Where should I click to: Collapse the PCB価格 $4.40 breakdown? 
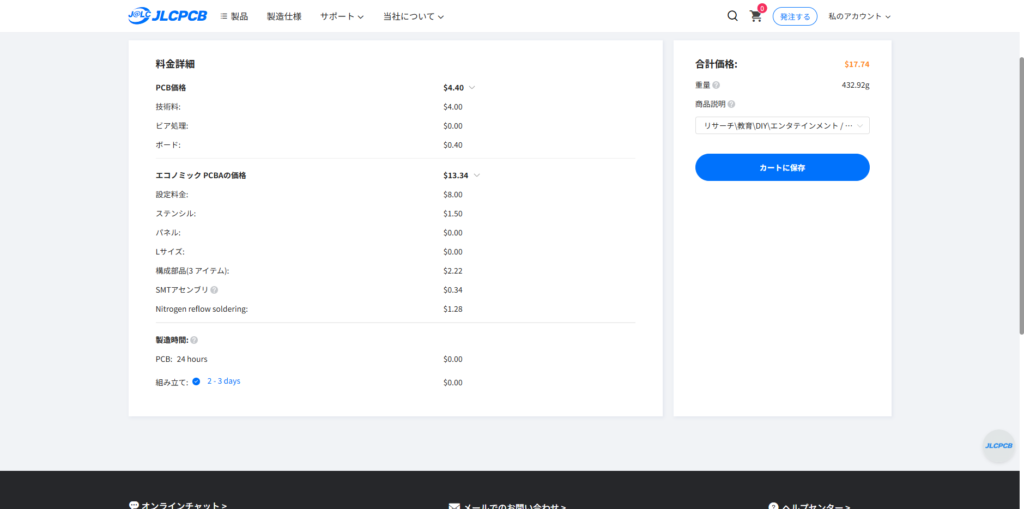[x=472, y=88]
